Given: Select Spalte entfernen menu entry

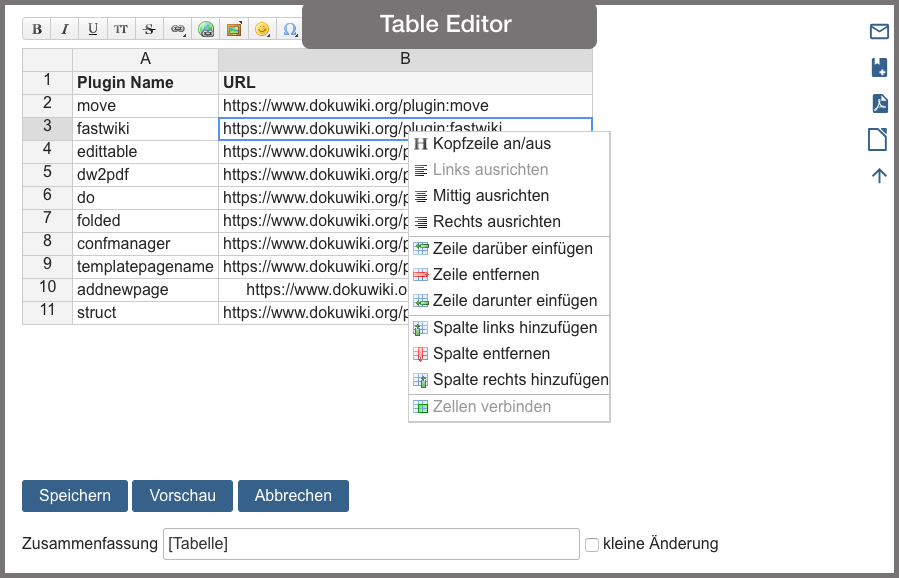Looking at the screenshot, I should [509, 354].
